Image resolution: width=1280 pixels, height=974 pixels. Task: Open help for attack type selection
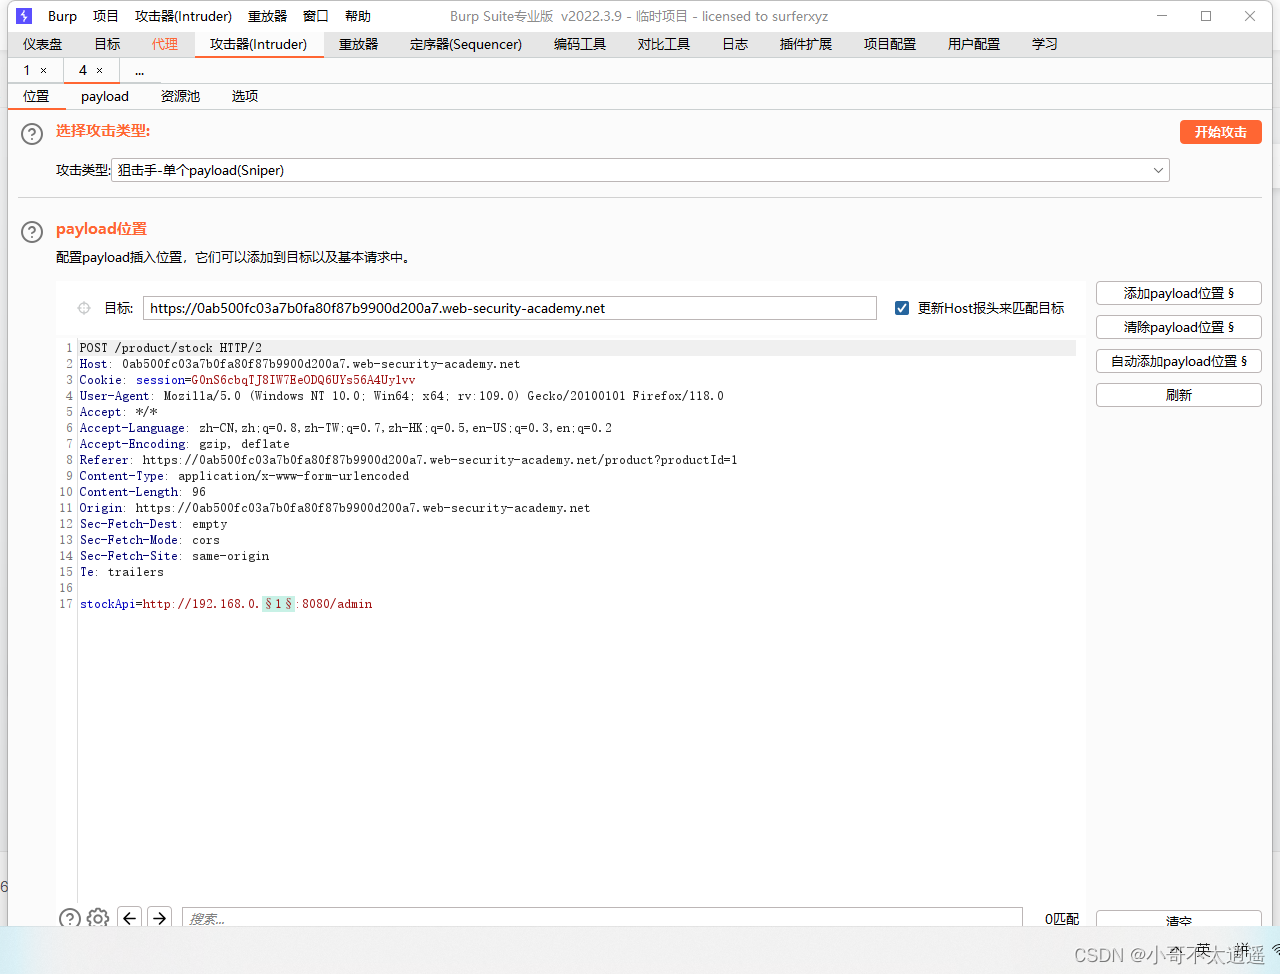point(32,134)
